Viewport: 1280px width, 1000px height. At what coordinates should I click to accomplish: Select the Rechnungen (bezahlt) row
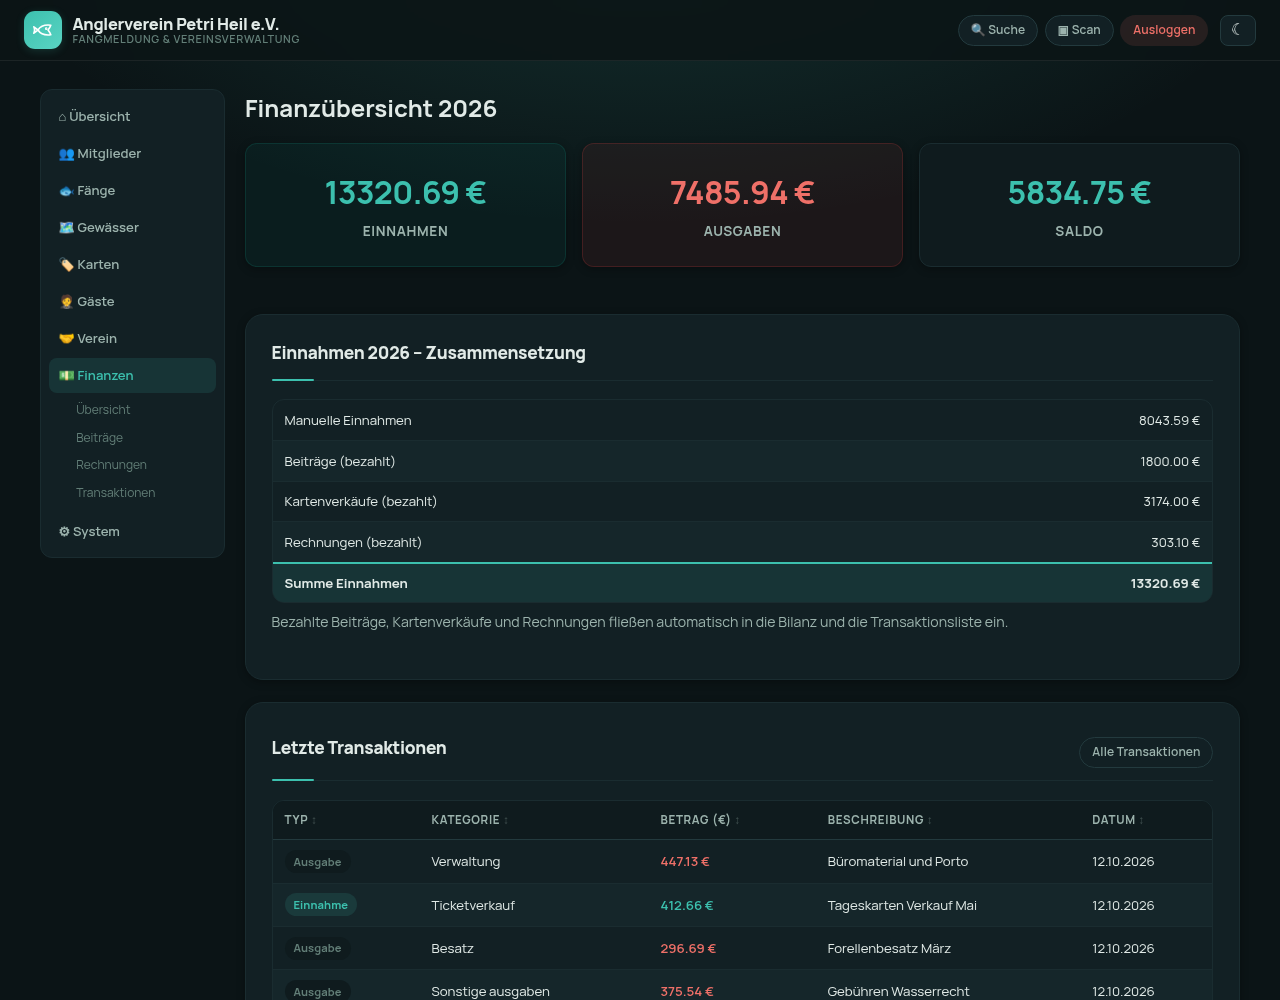coord(742,543)
